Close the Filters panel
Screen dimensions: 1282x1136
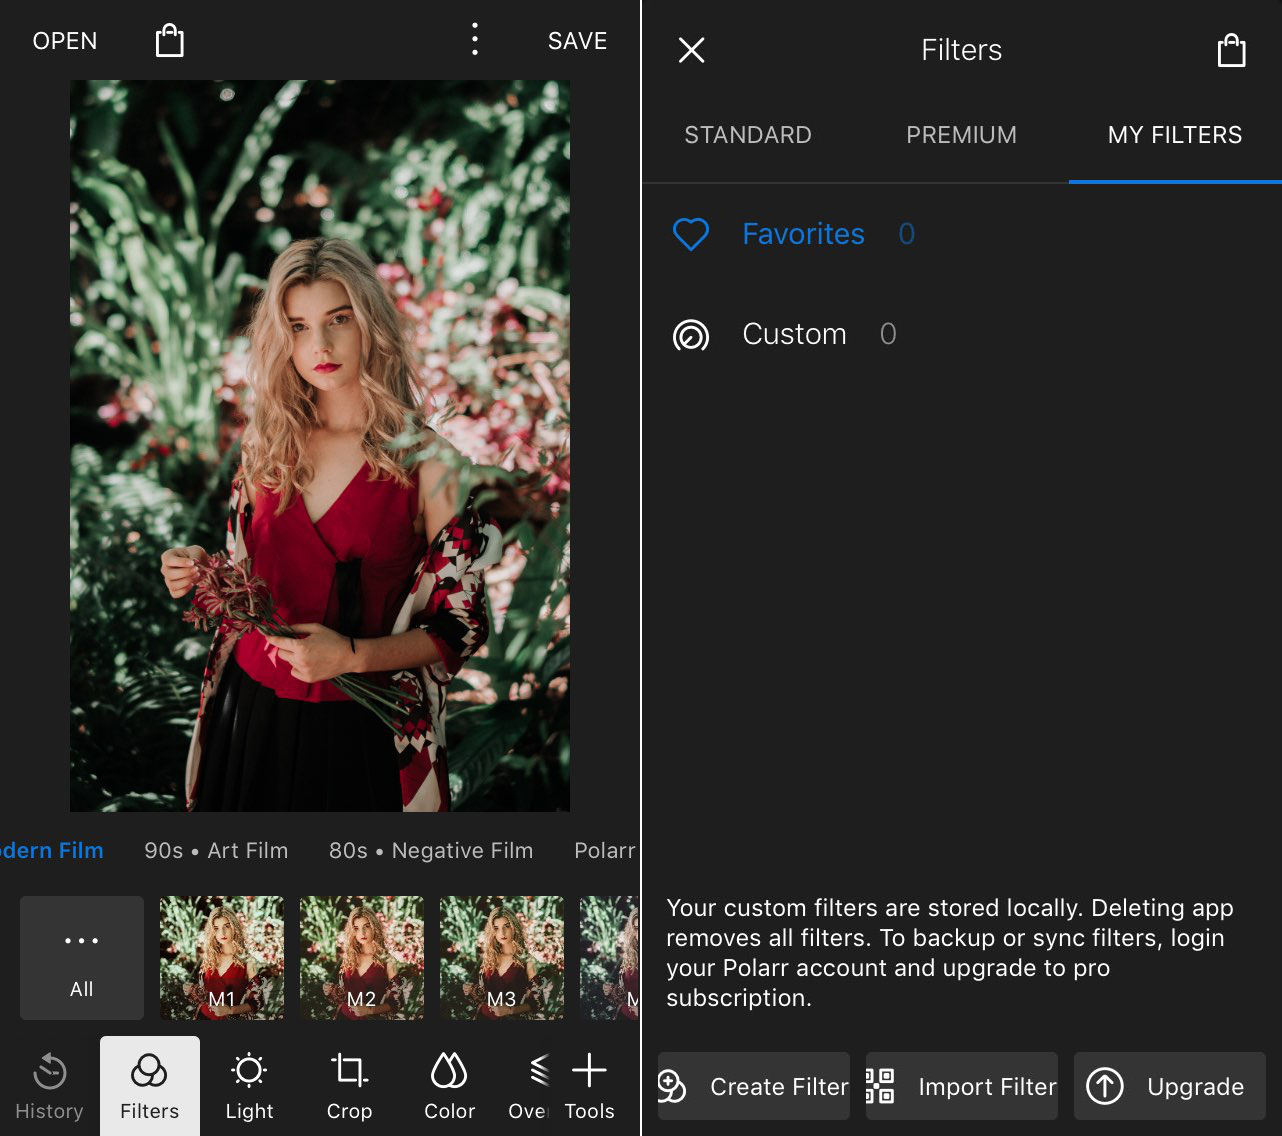click(x=692, y=50)
